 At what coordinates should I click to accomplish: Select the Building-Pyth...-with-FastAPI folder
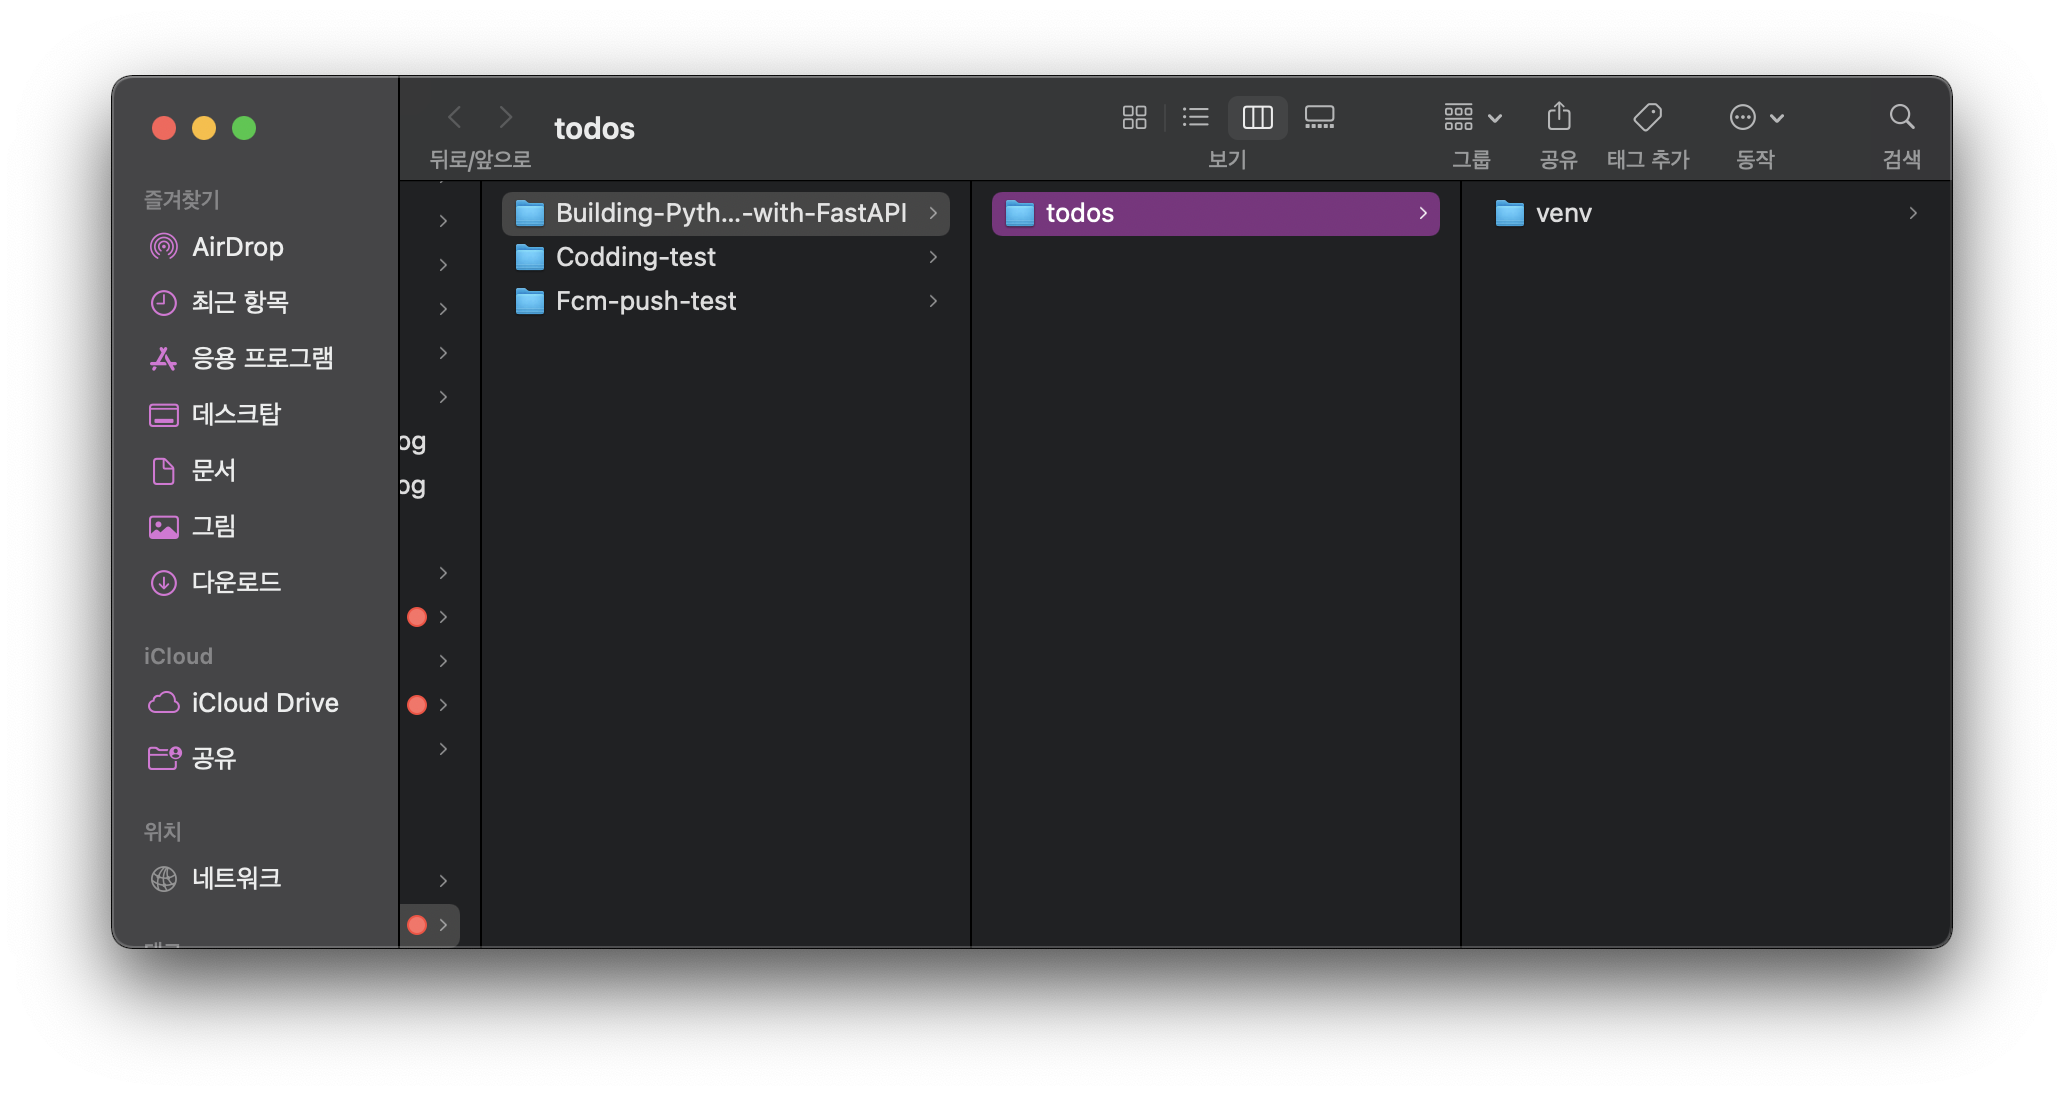tap(730, 213)
